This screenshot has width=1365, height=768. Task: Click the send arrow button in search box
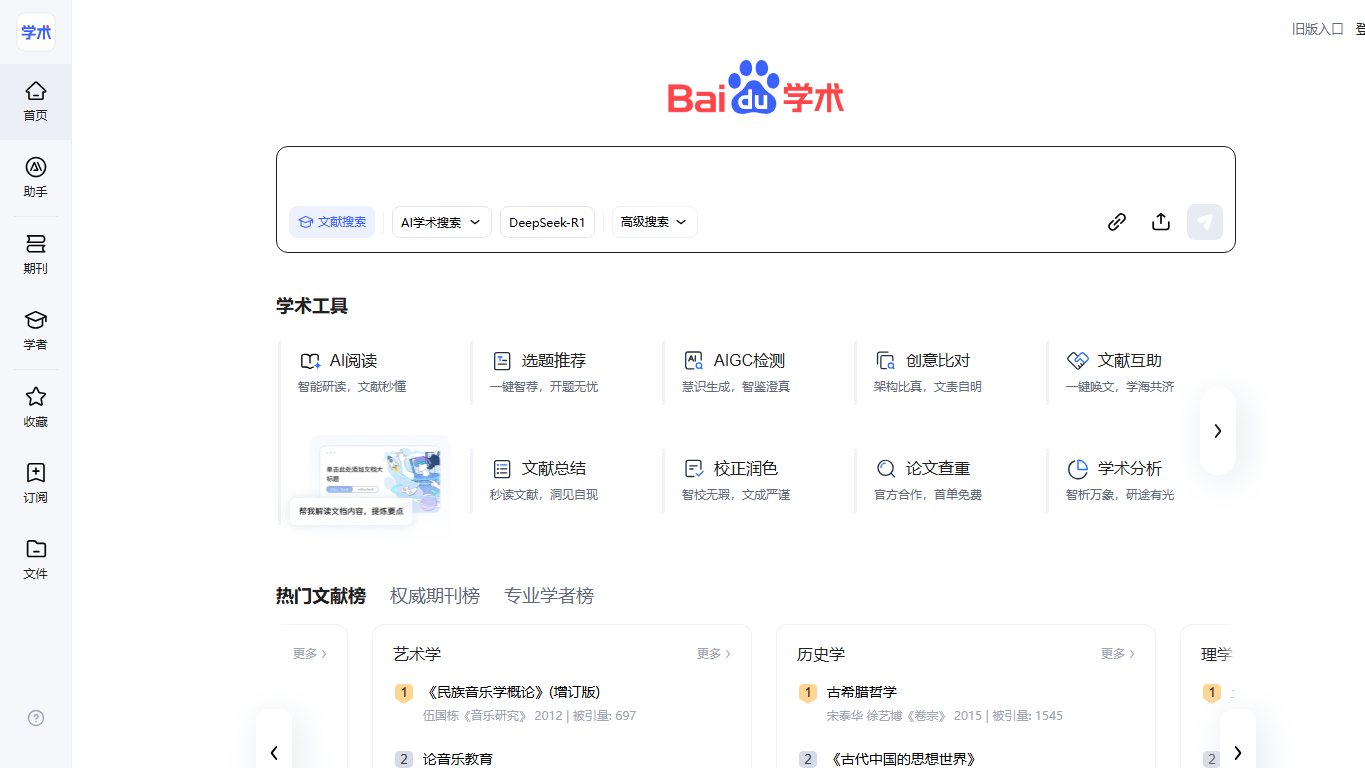1205,222
